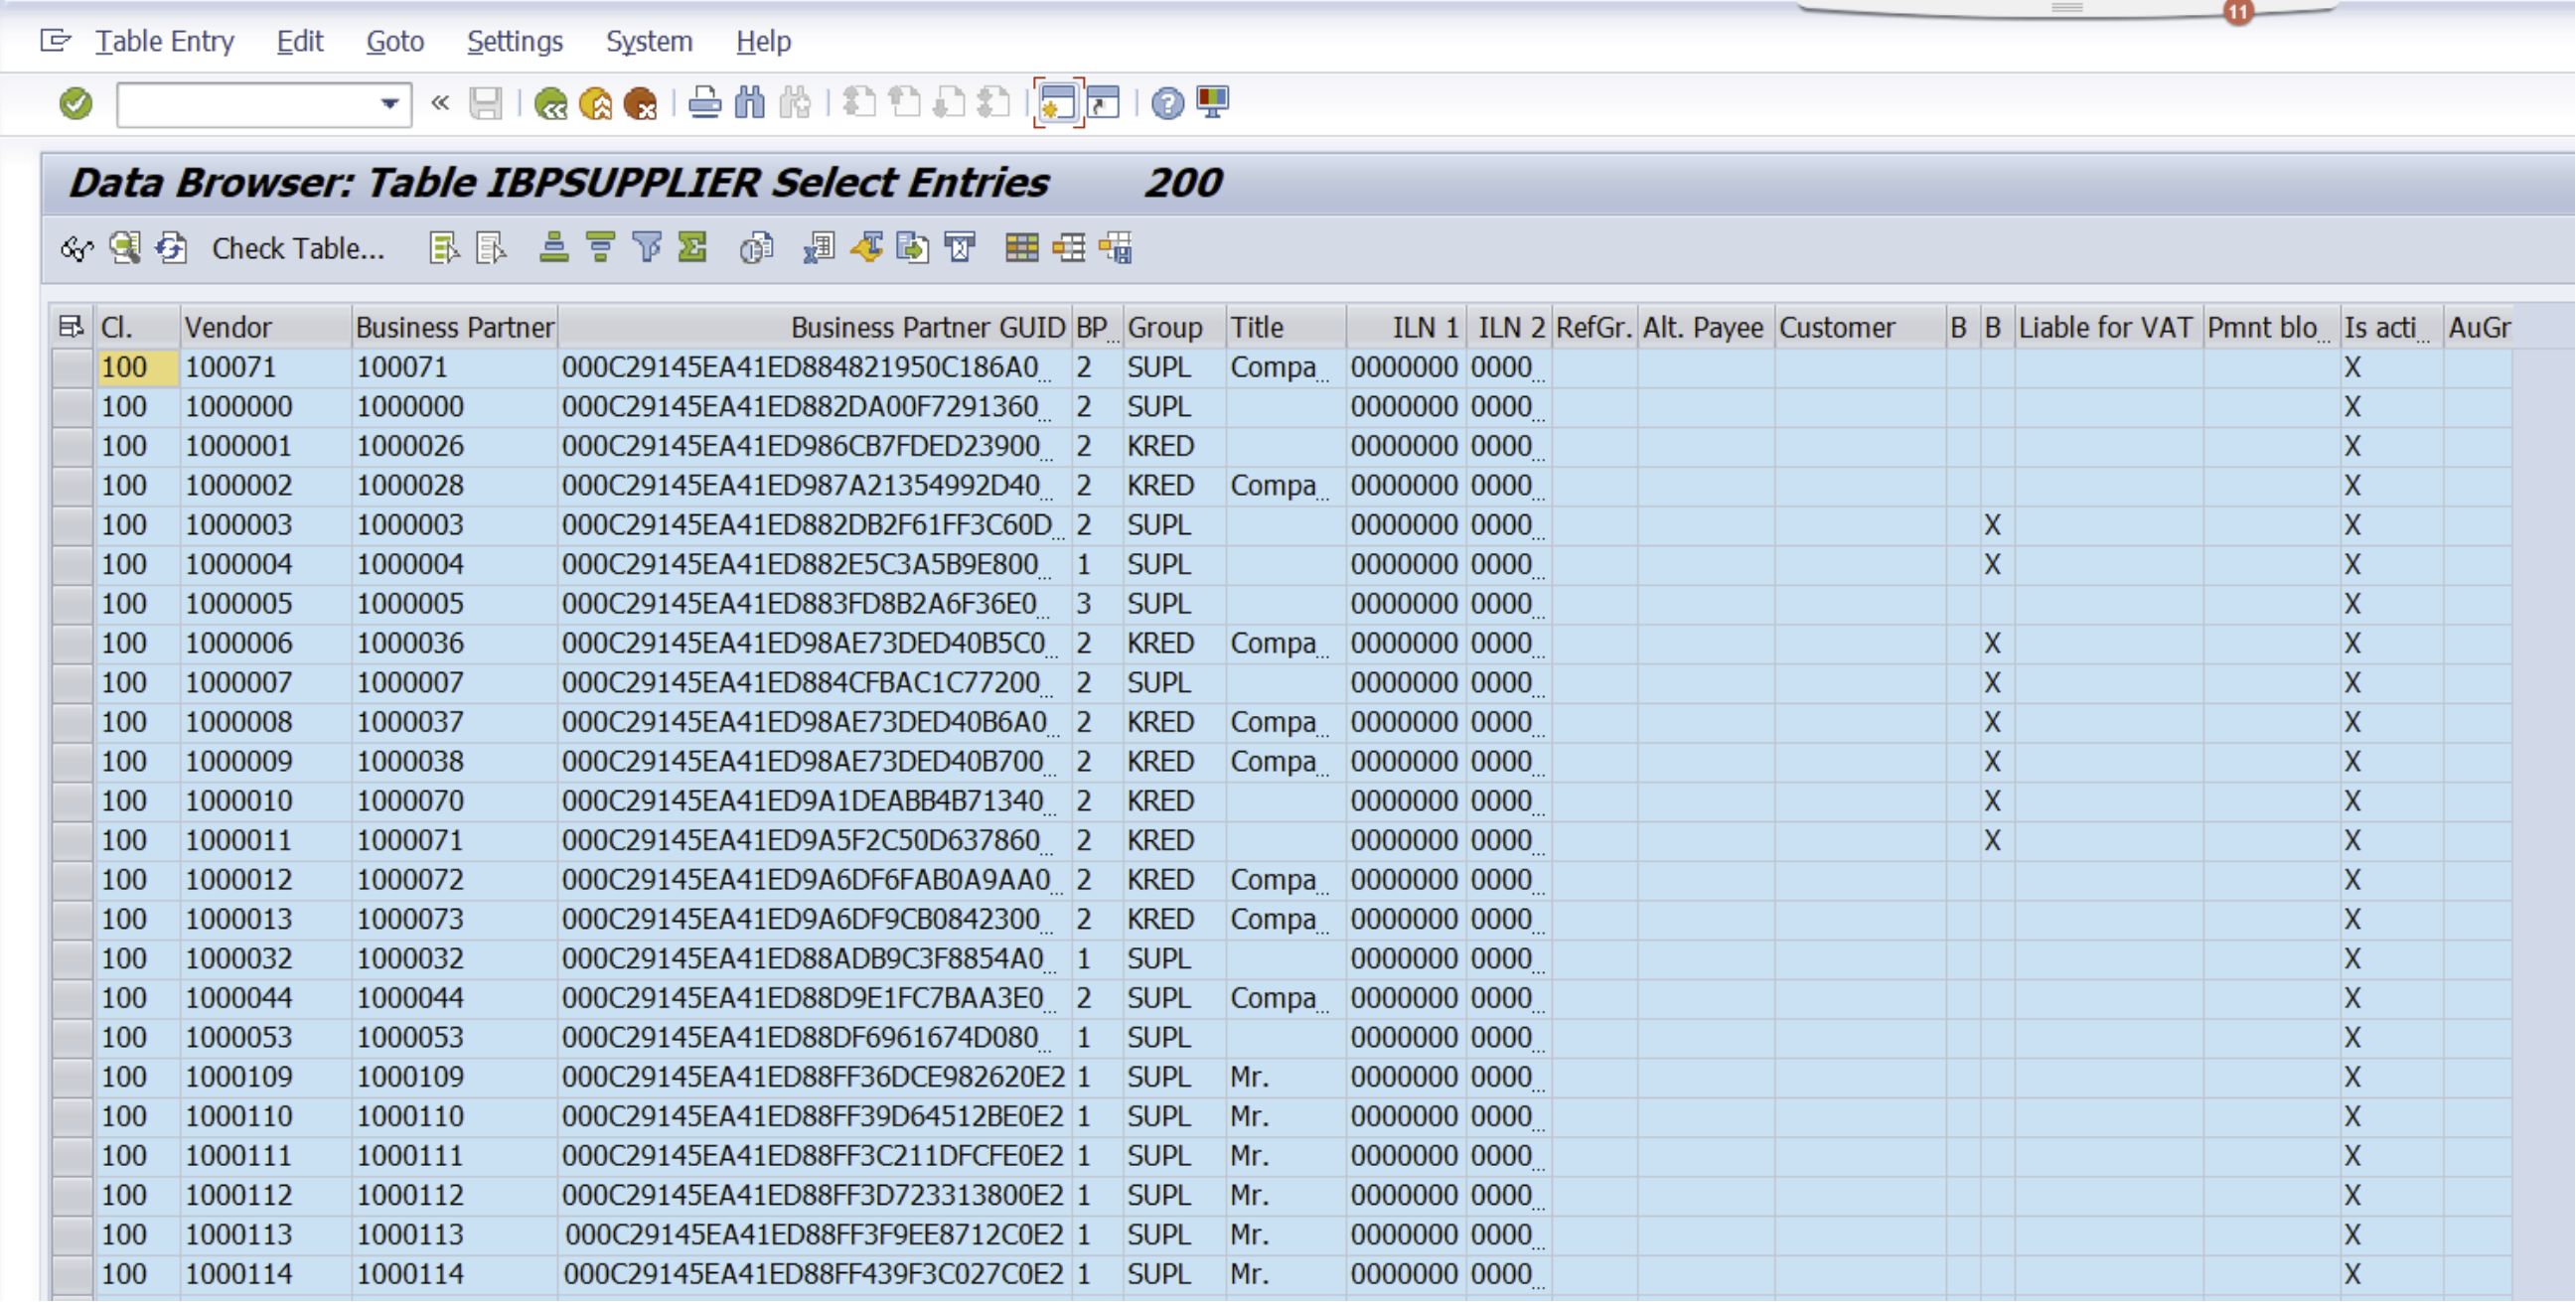Click the green Back navigation icon
Image resolution: width=2576 pixels, height=1302 pixels.
pos(550,103)
